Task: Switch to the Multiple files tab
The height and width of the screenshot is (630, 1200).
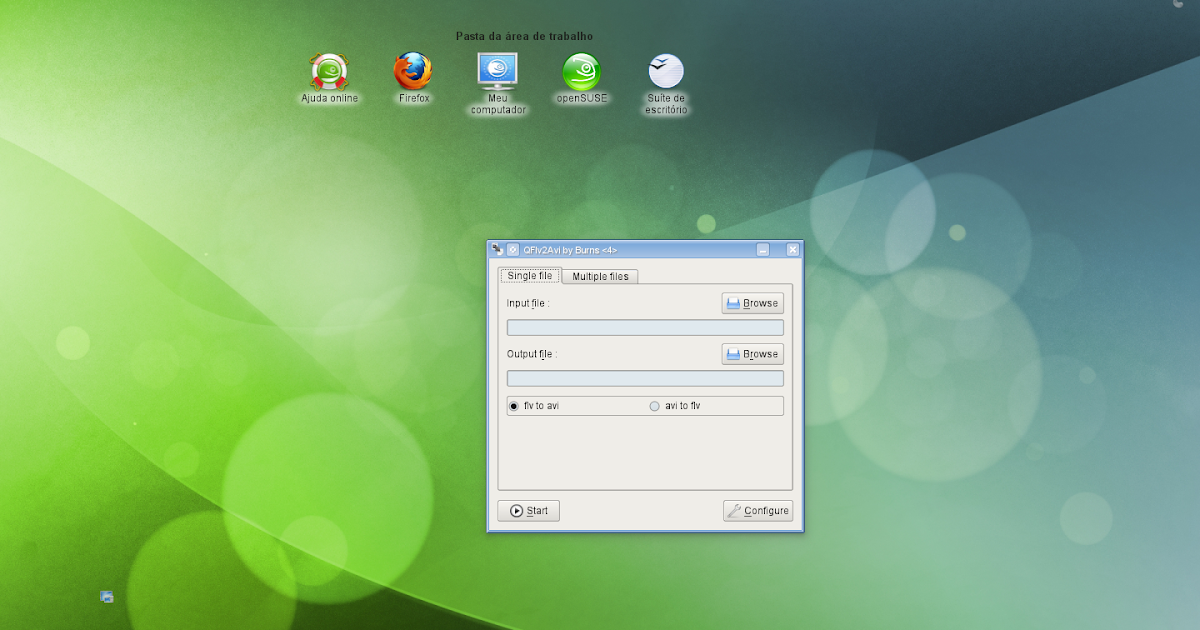Action: point(600,276)
